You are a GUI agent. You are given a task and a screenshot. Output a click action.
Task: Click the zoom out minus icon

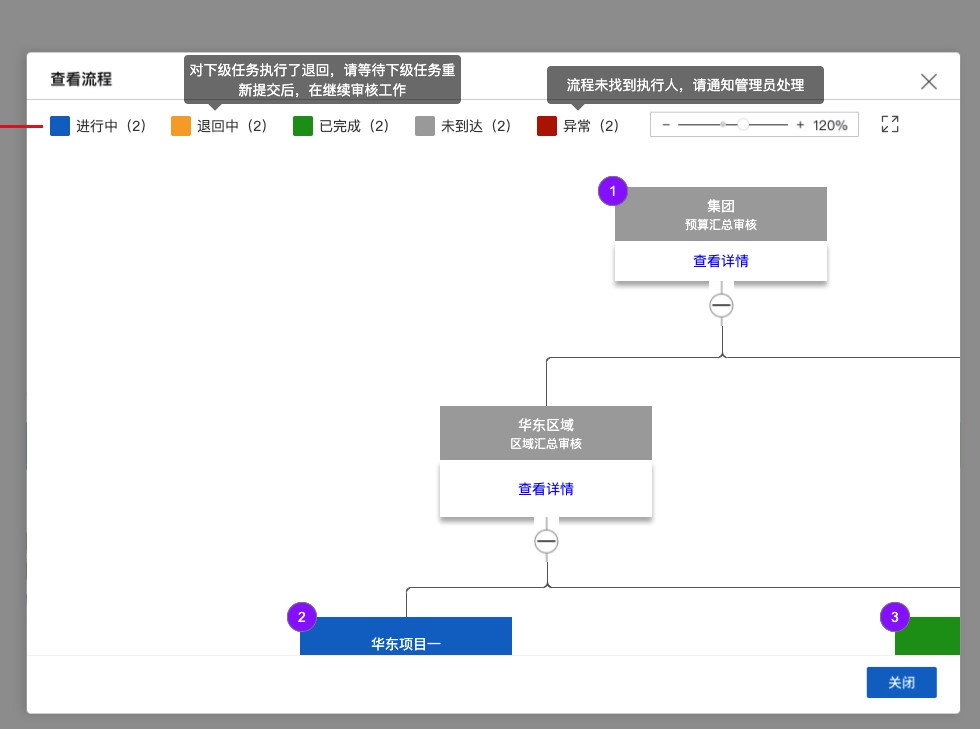click(x=667, y=125)
